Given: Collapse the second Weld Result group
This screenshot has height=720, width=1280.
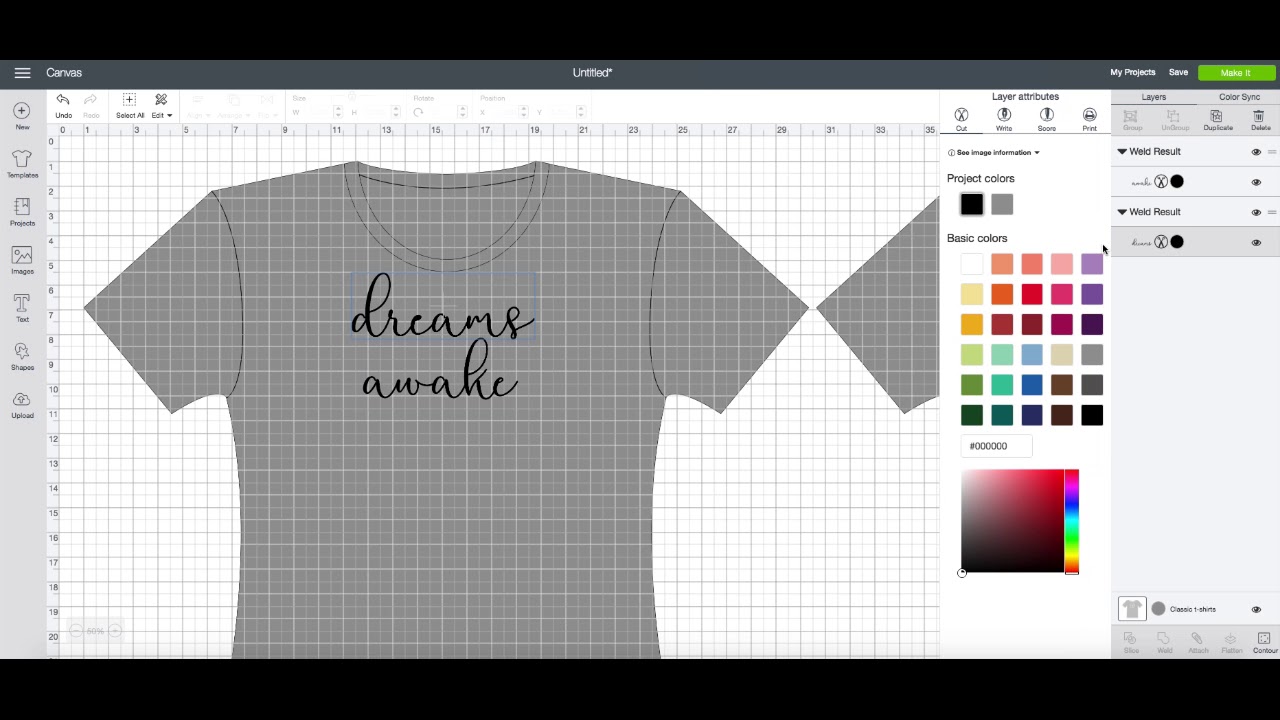Looking at the screenshot, I should 1122,212.
